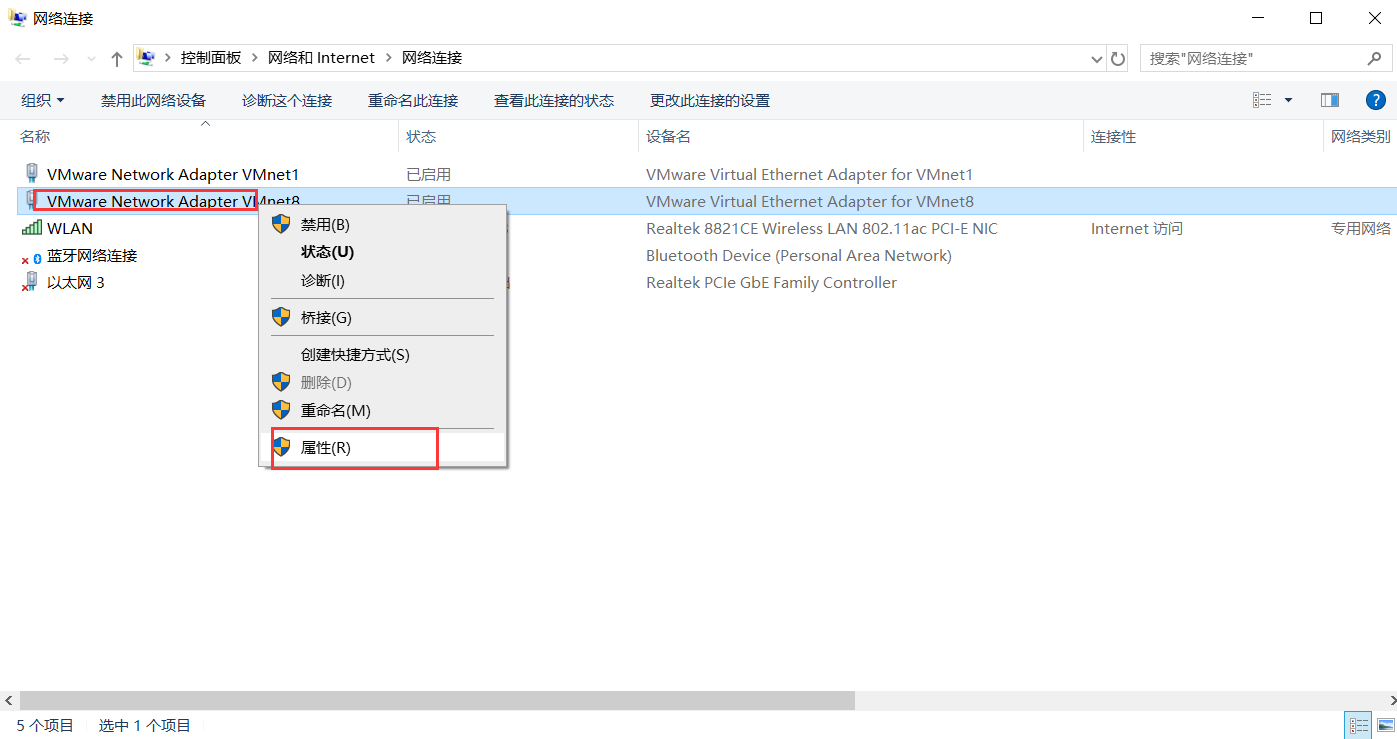Click Bluetooth Device (Personal Area Network) text
This screenshot has width=1397, height=739.
tap(798, 256)
